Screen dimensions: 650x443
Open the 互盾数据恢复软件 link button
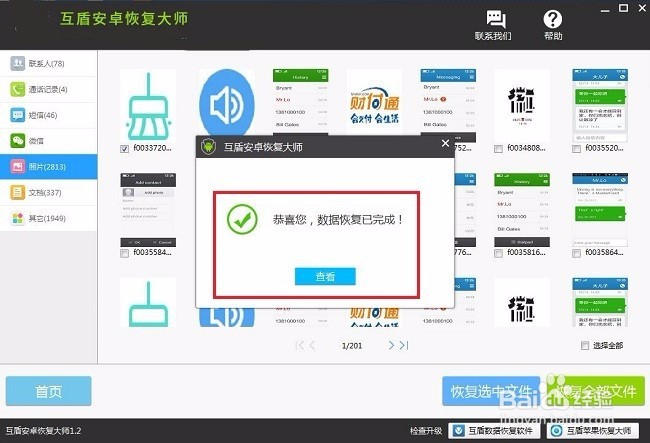click(x=494, y=431)
